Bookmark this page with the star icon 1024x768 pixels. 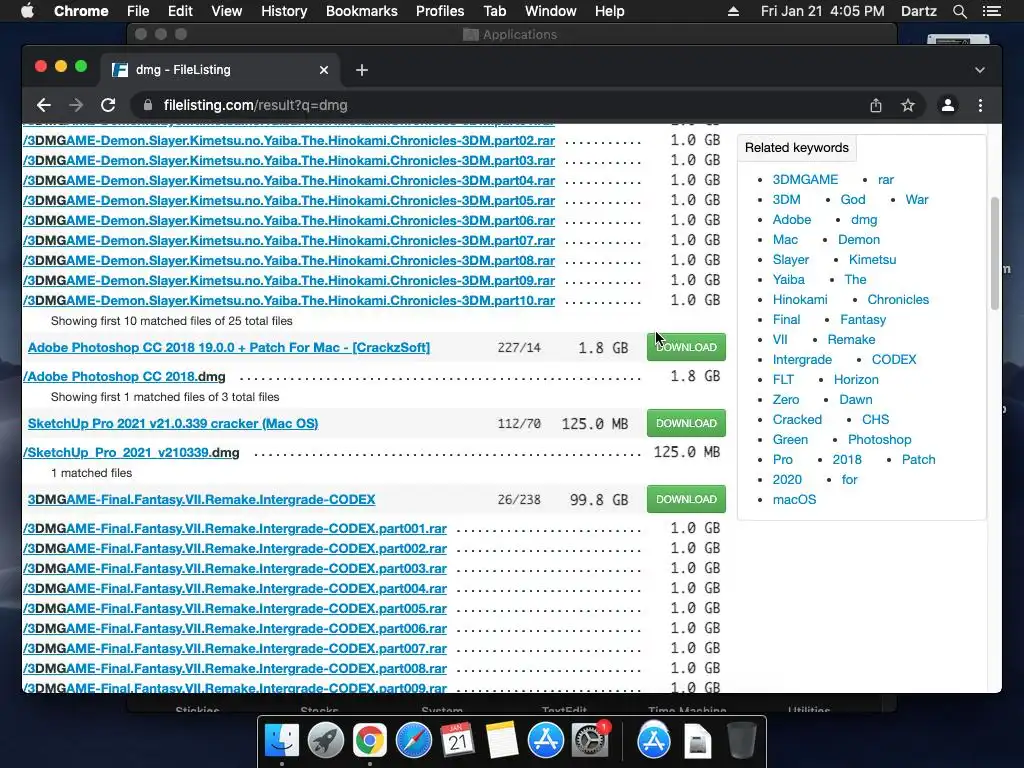point(908,105)
